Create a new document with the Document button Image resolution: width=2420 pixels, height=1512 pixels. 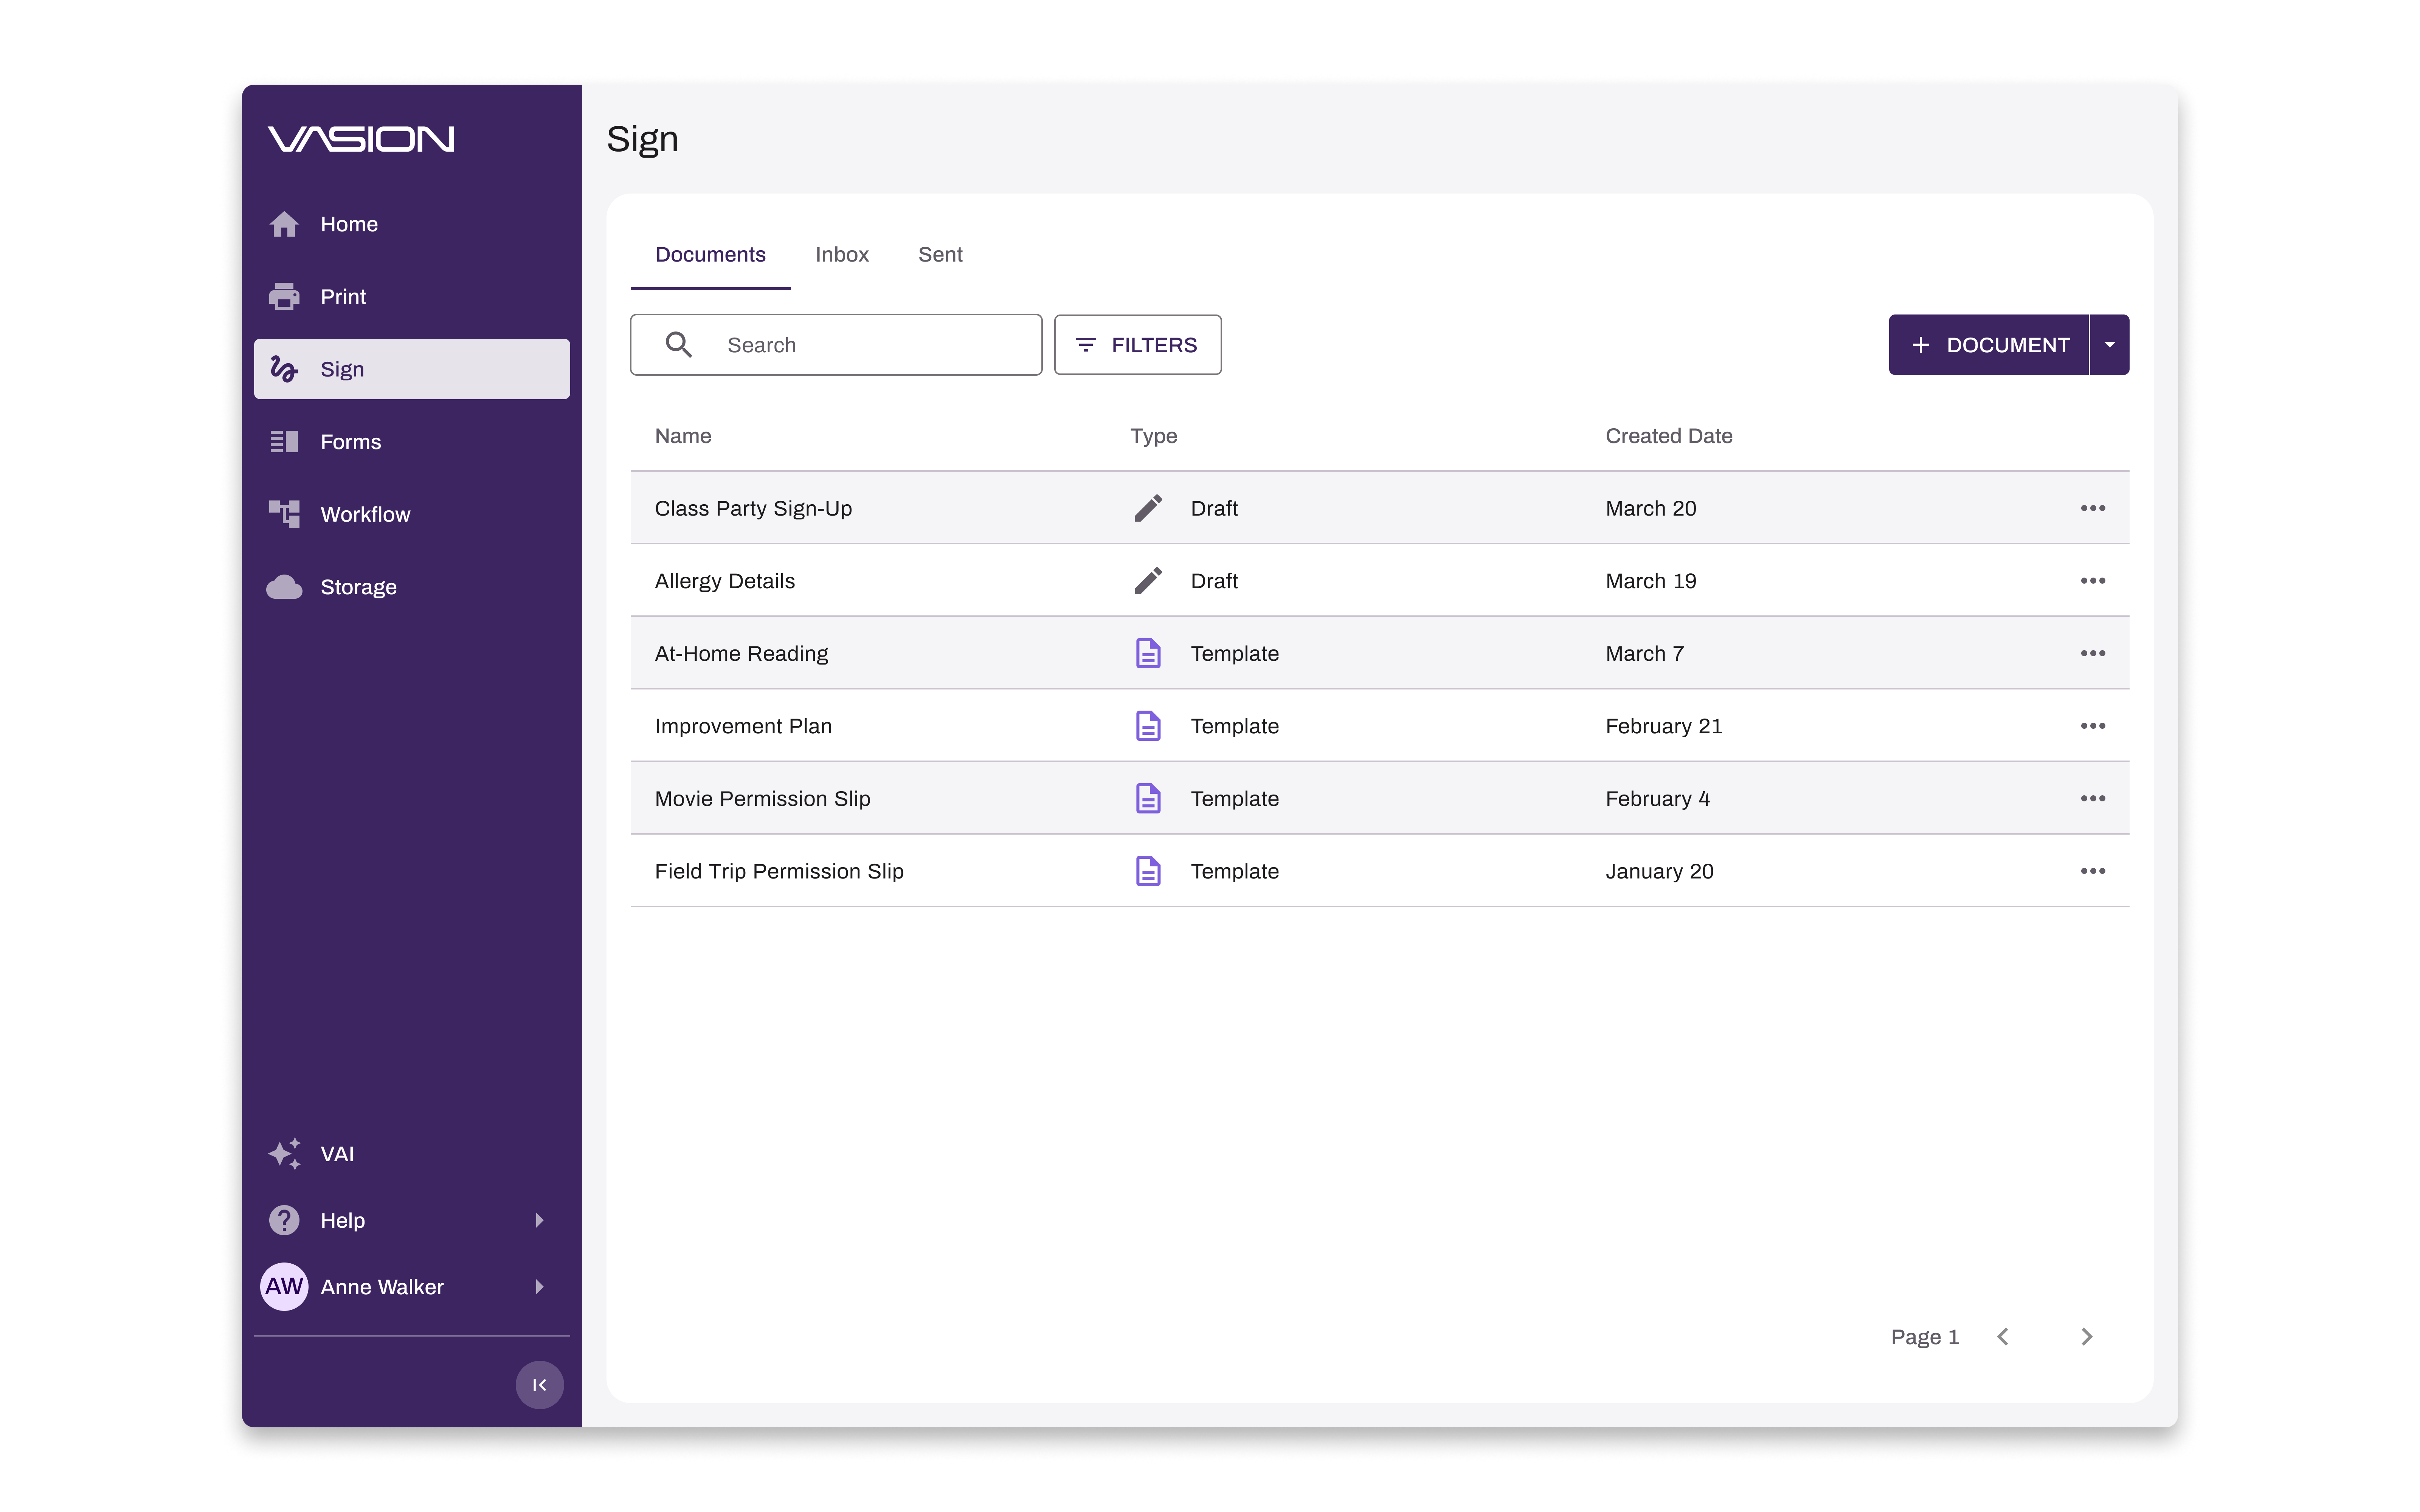(x=1990, y=344)
